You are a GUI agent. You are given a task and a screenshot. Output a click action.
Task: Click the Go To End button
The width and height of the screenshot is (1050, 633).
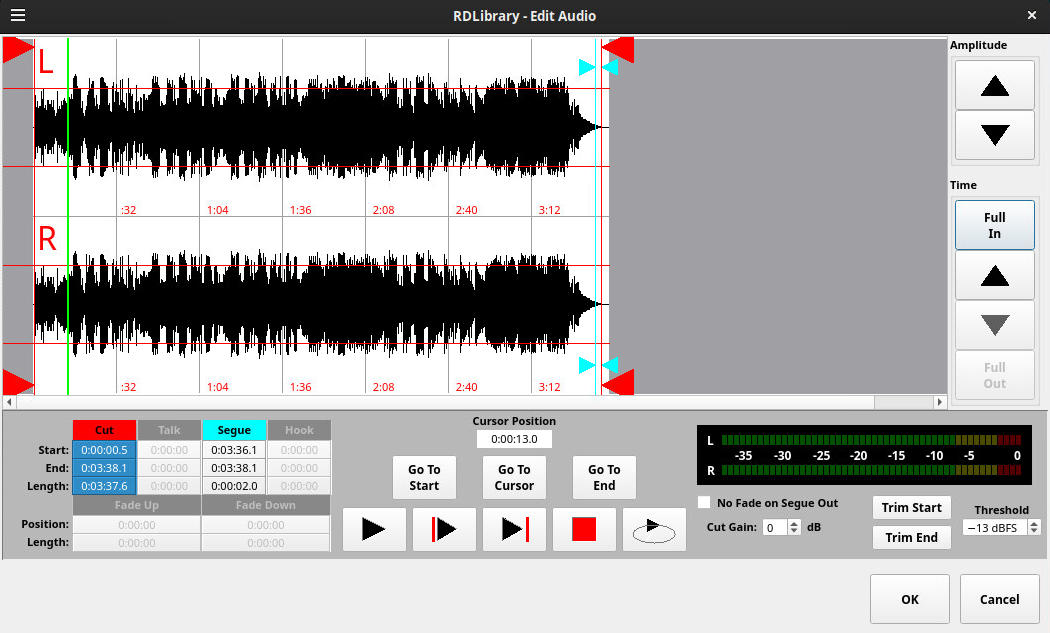[604, 478]
